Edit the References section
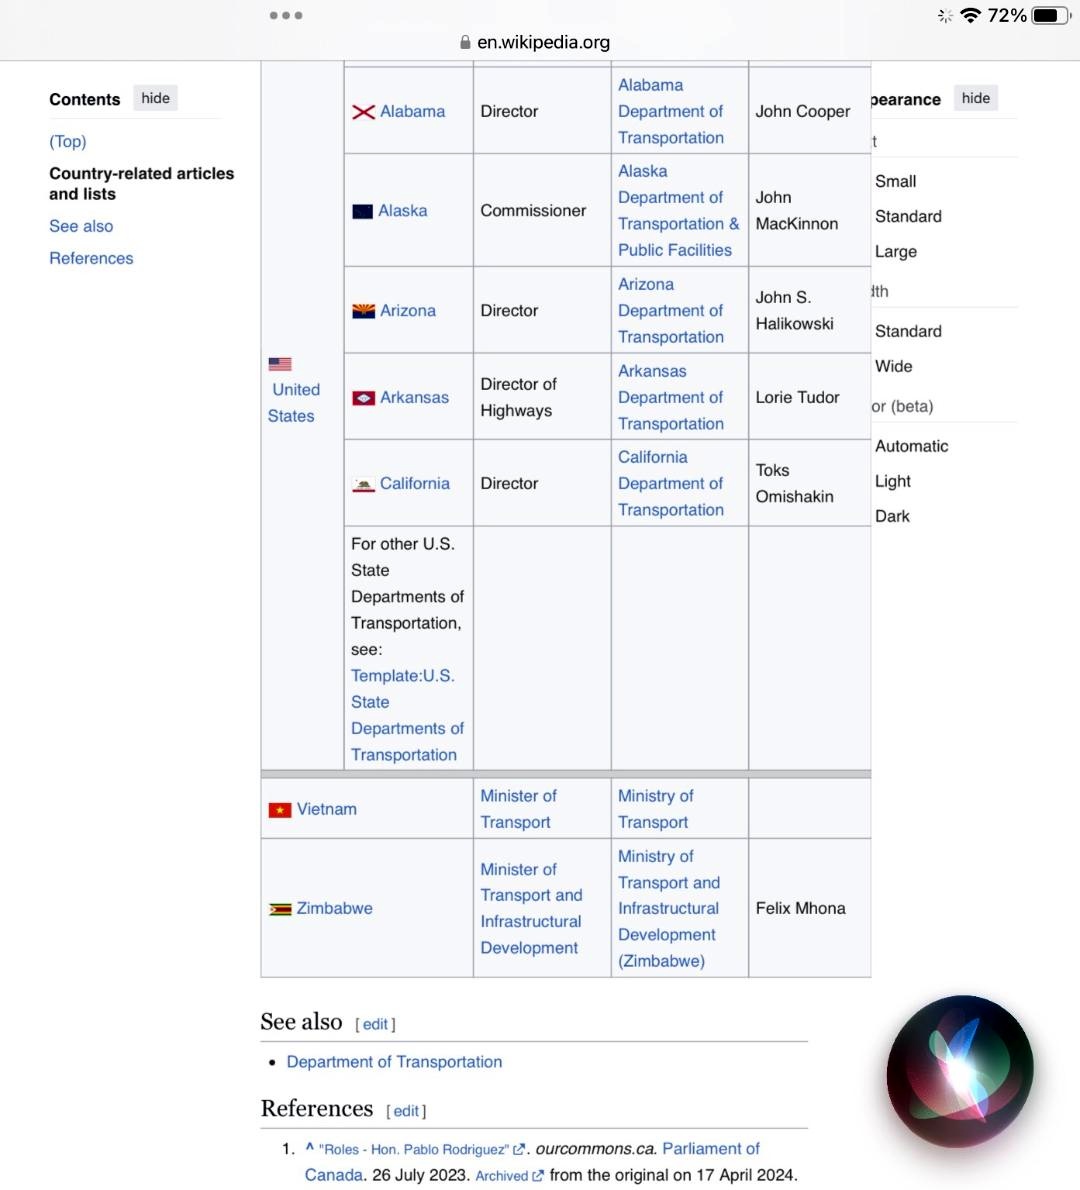The width and height of the screenshot is (1080, 1190). click(x=406, y=1111)
